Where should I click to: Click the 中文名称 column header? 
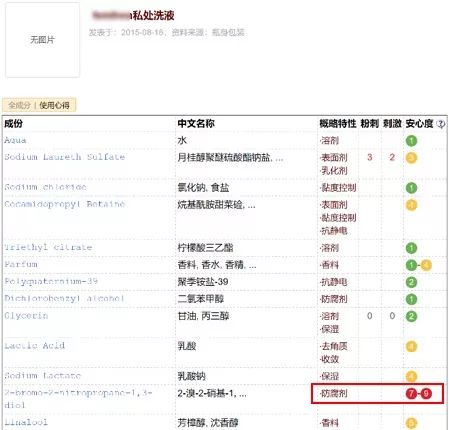[x=196, y=124]
